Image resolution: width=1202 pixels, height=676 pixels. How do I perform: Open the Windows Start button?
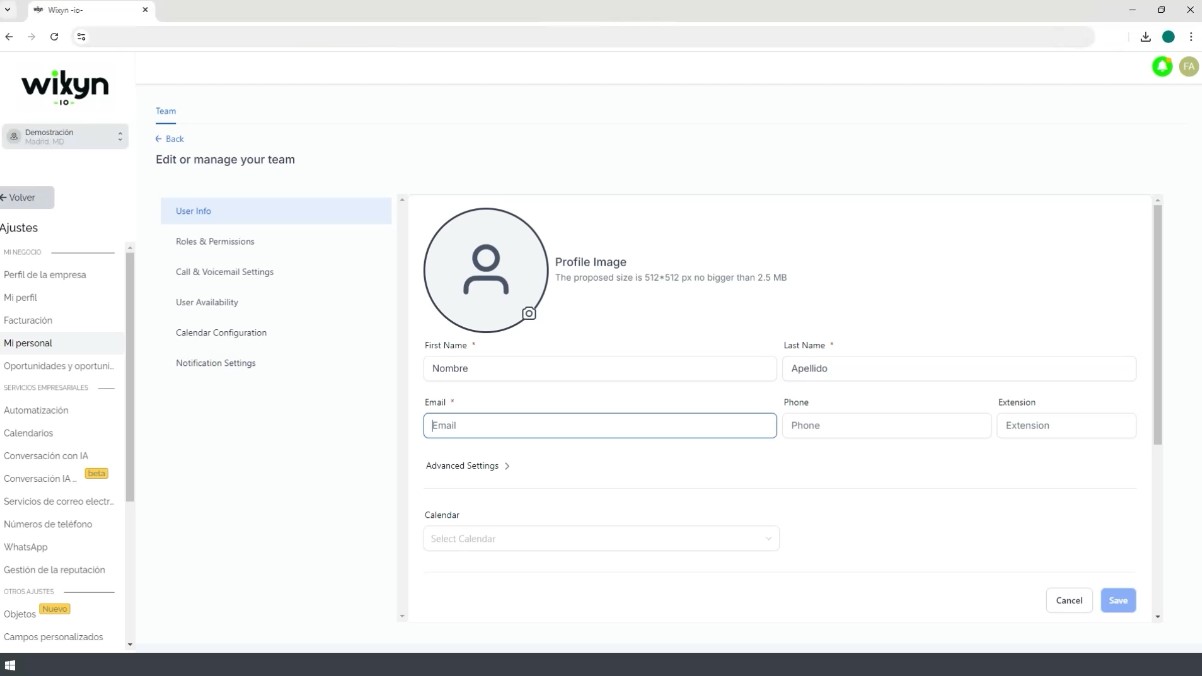[x=10, y=665]
